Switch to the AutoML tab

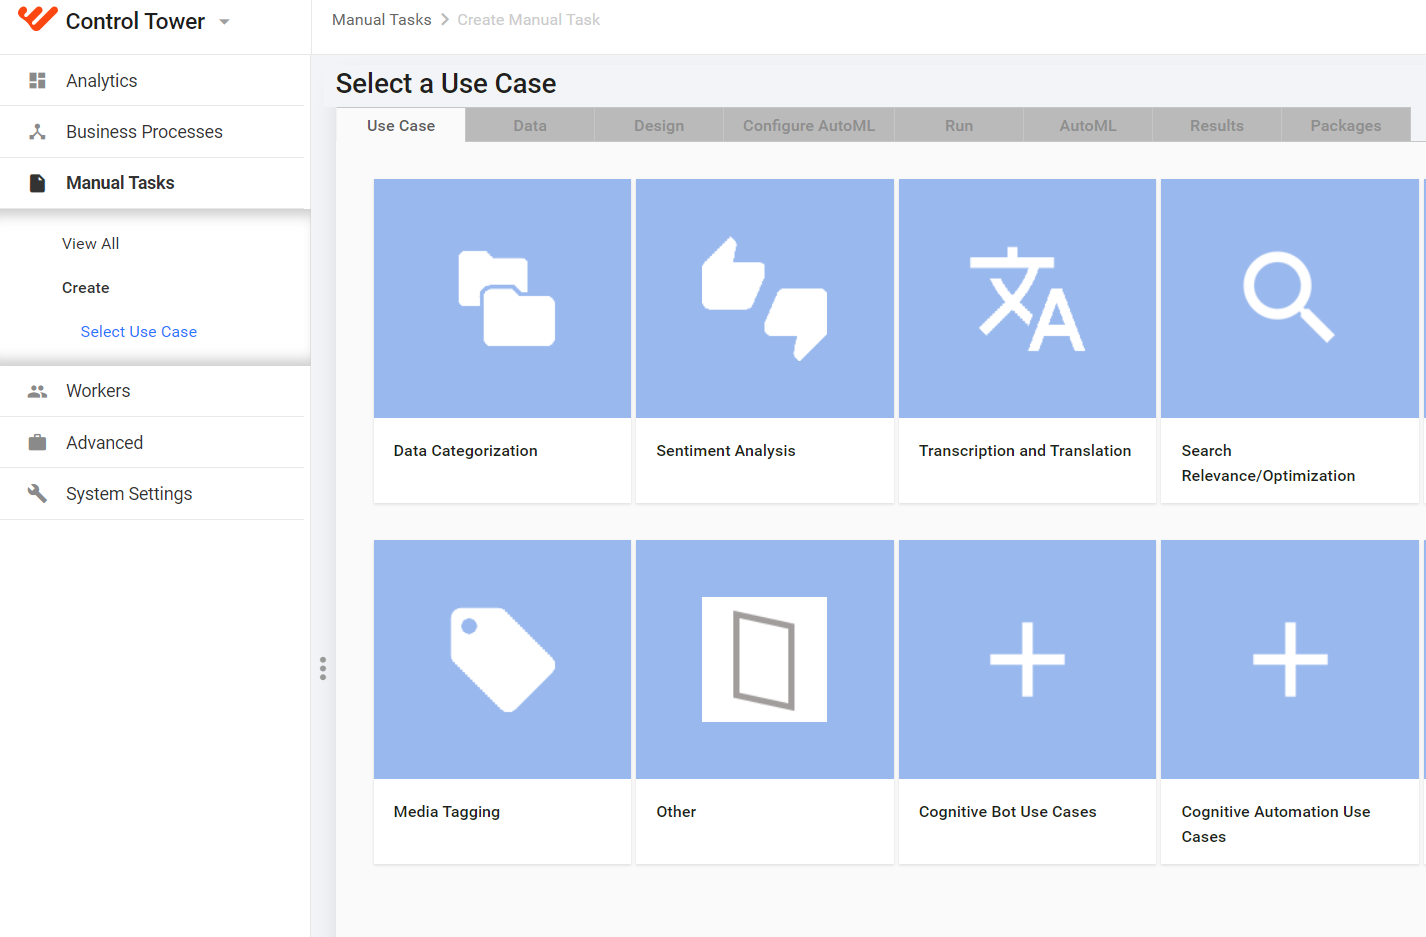click(1088, 125)
